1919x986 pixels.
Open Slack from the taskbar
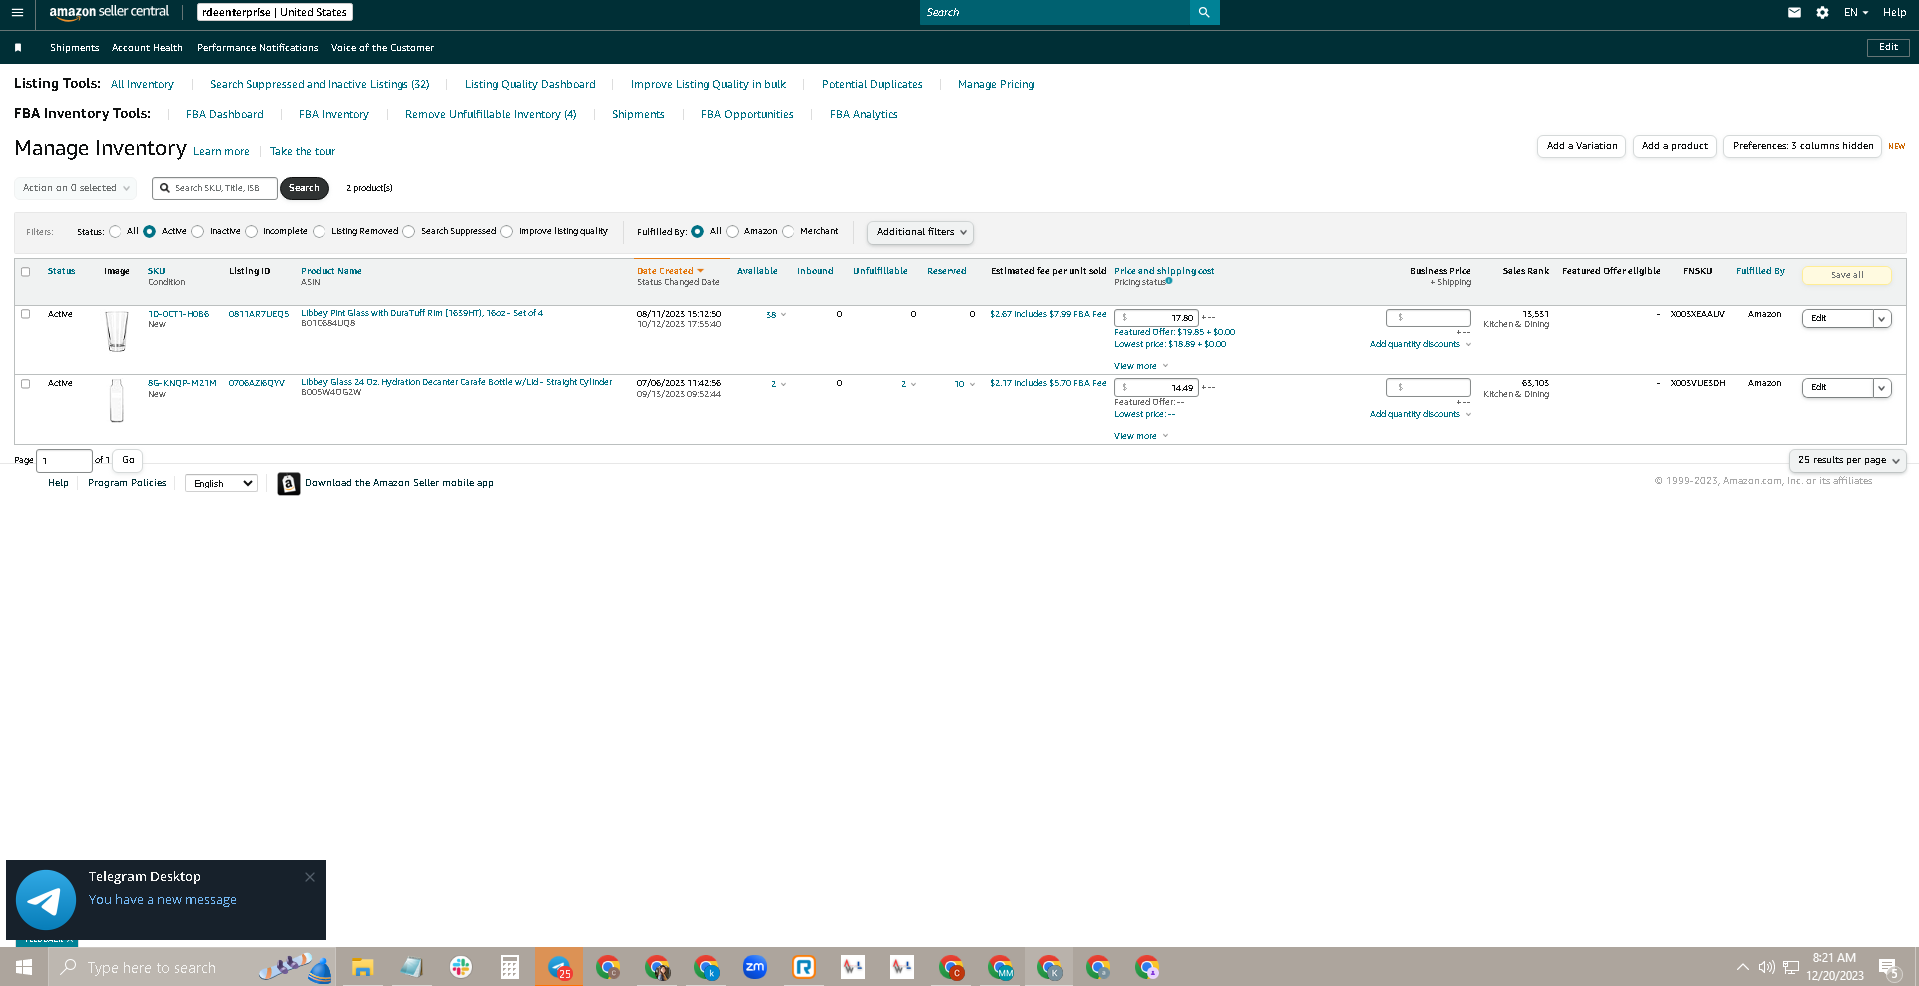tap(460, 967)
